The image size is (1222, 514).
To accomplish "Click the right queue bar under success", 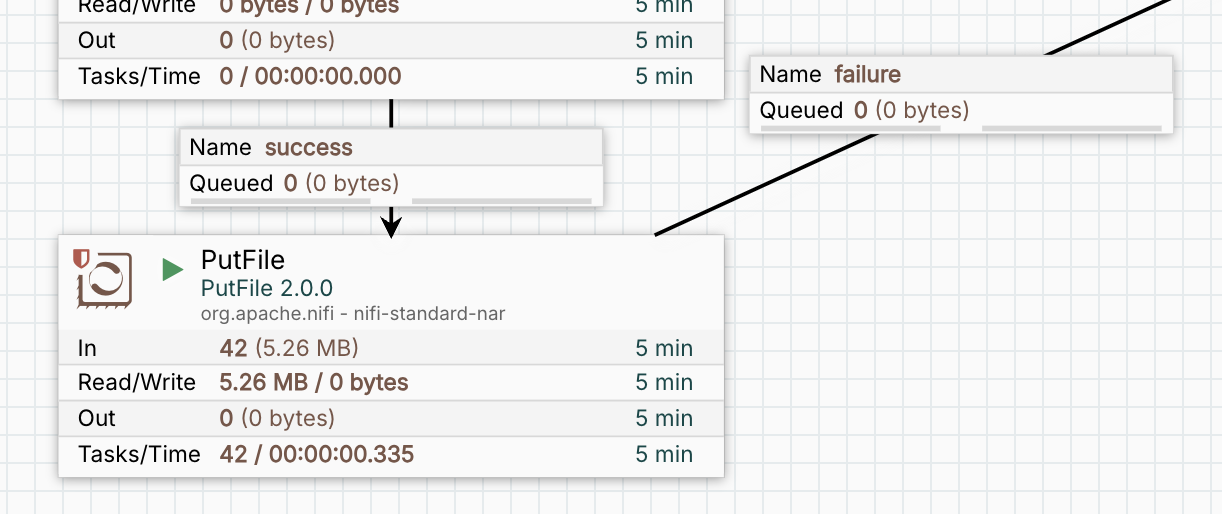I will coord(501,201).
